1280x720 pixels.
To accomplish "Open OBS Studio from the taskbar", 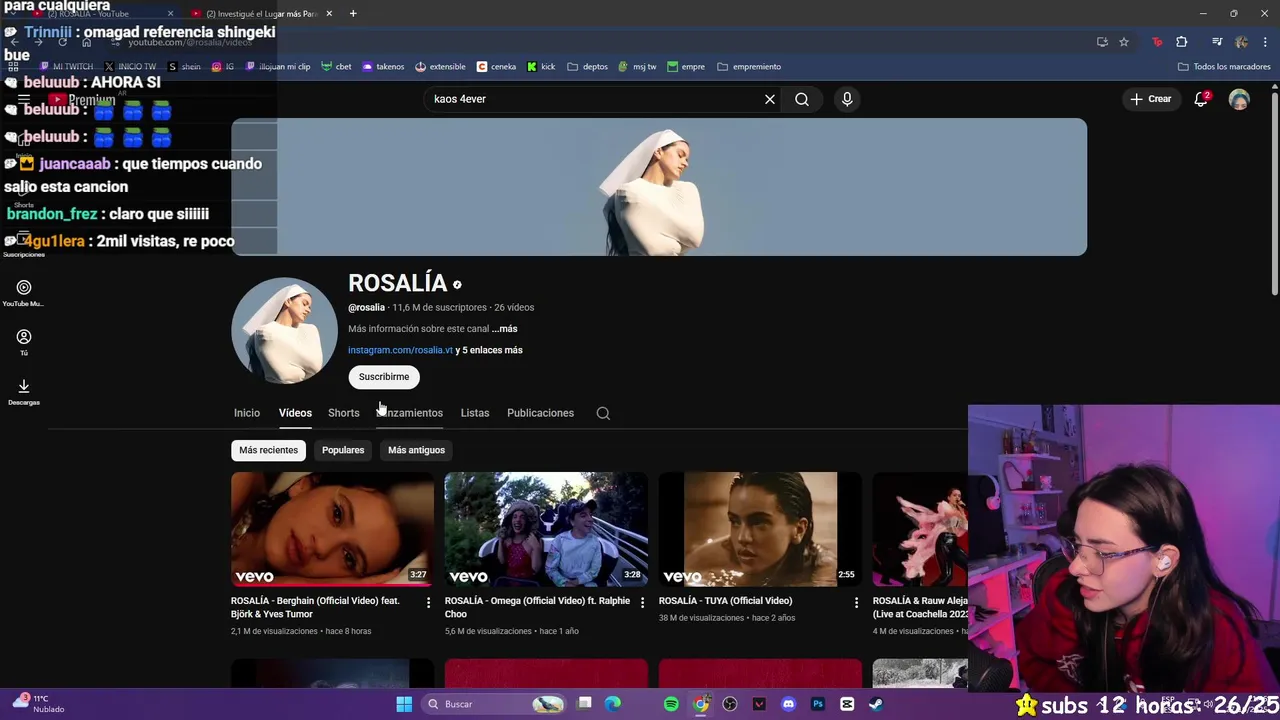I will point(730,704).
